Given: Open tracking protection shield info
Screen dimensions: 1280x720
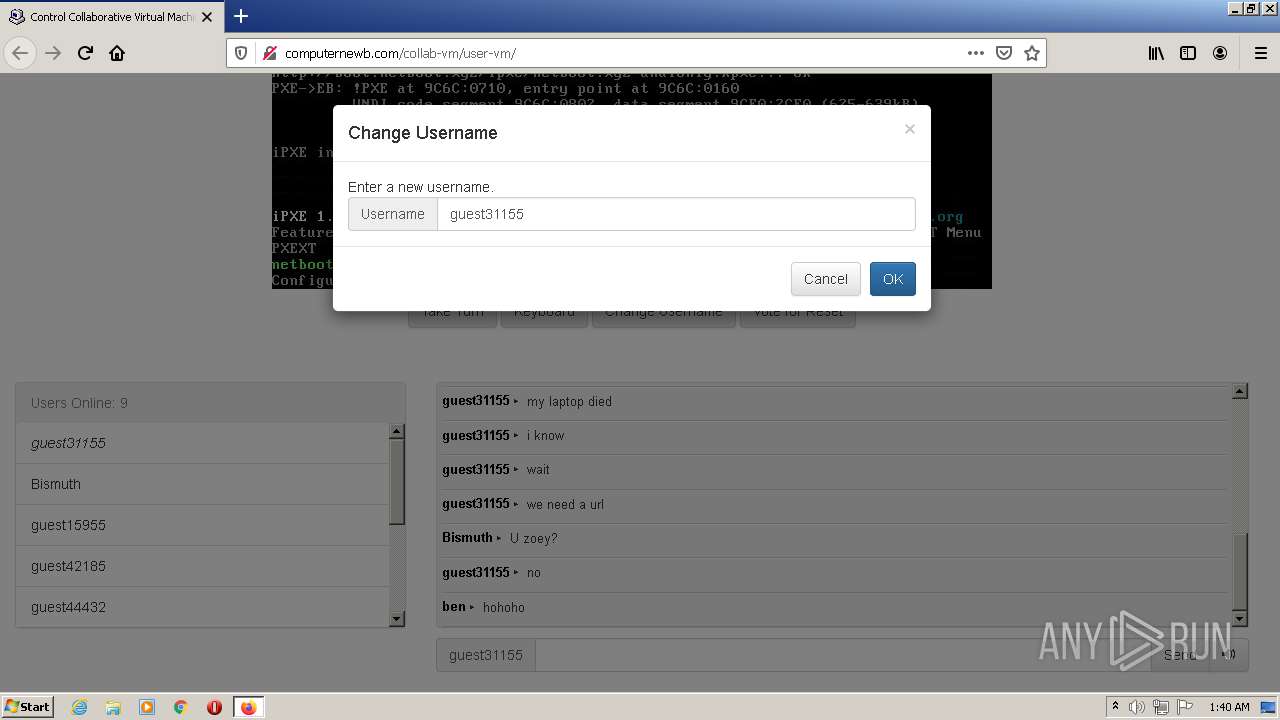Looking at the screenshot, I should 241,53.
